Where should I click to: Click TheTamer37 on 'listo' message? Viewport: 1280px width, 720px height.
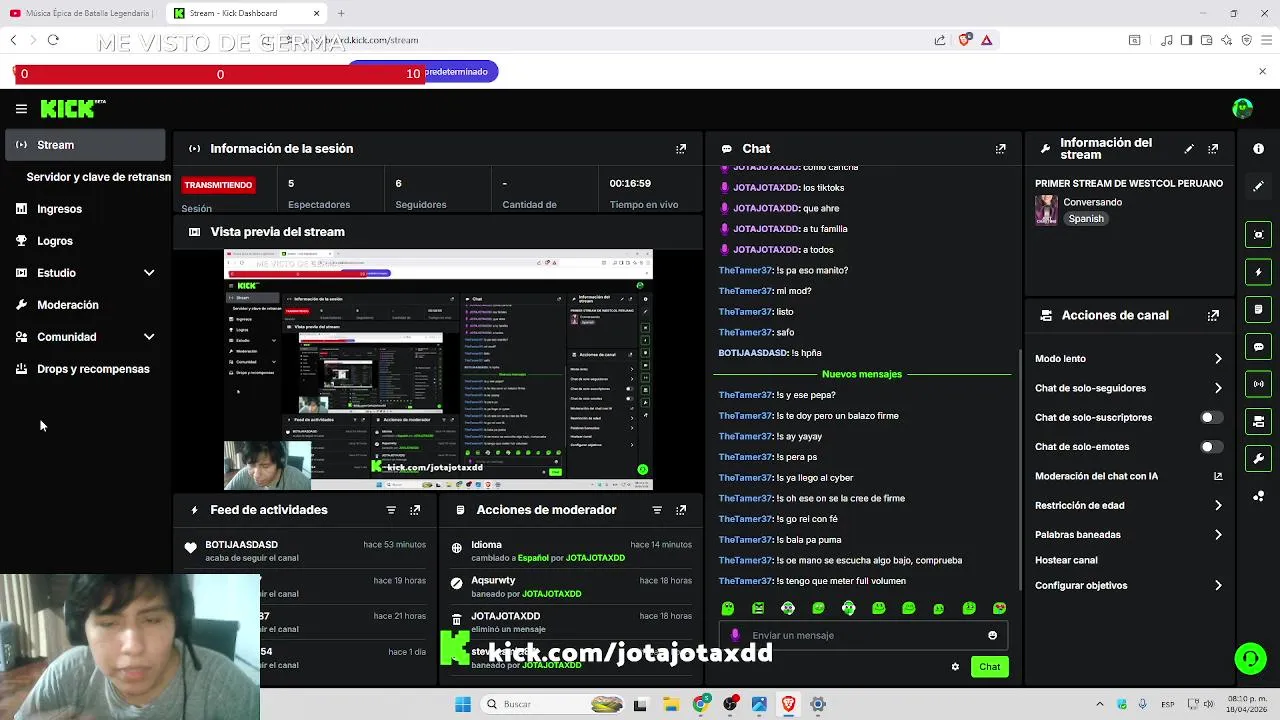tap(745, 312)
